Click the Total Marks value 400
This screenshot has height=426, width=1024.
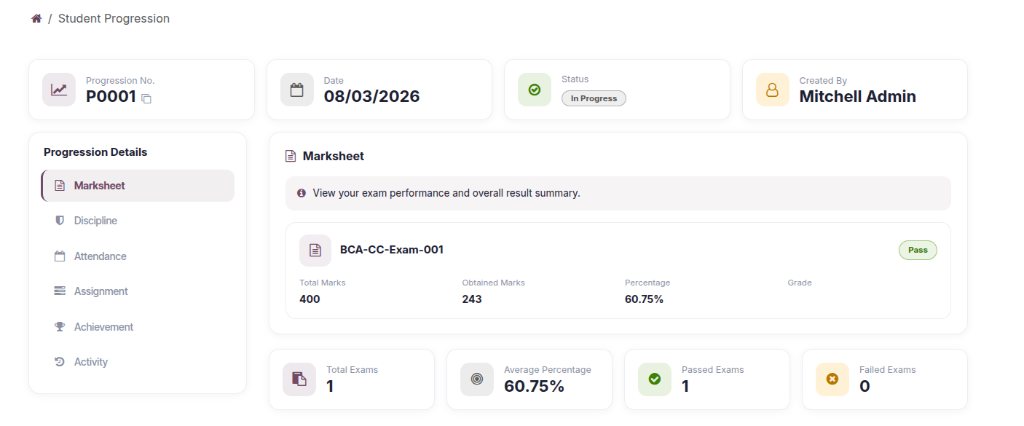(x=310, y=299)
